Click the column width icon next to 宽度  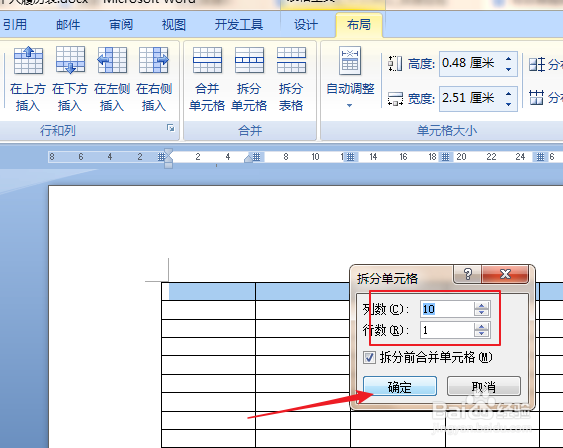pos(395,99)
